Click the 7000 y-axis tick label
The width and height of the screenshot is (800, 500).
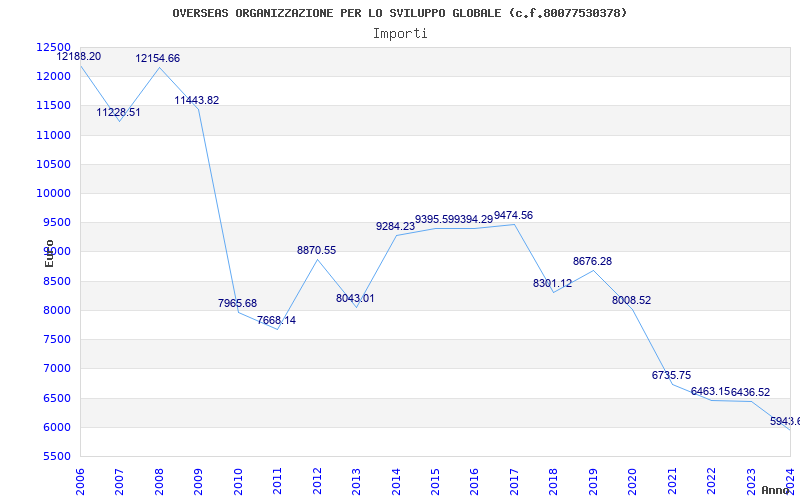(x=56, y=368)
